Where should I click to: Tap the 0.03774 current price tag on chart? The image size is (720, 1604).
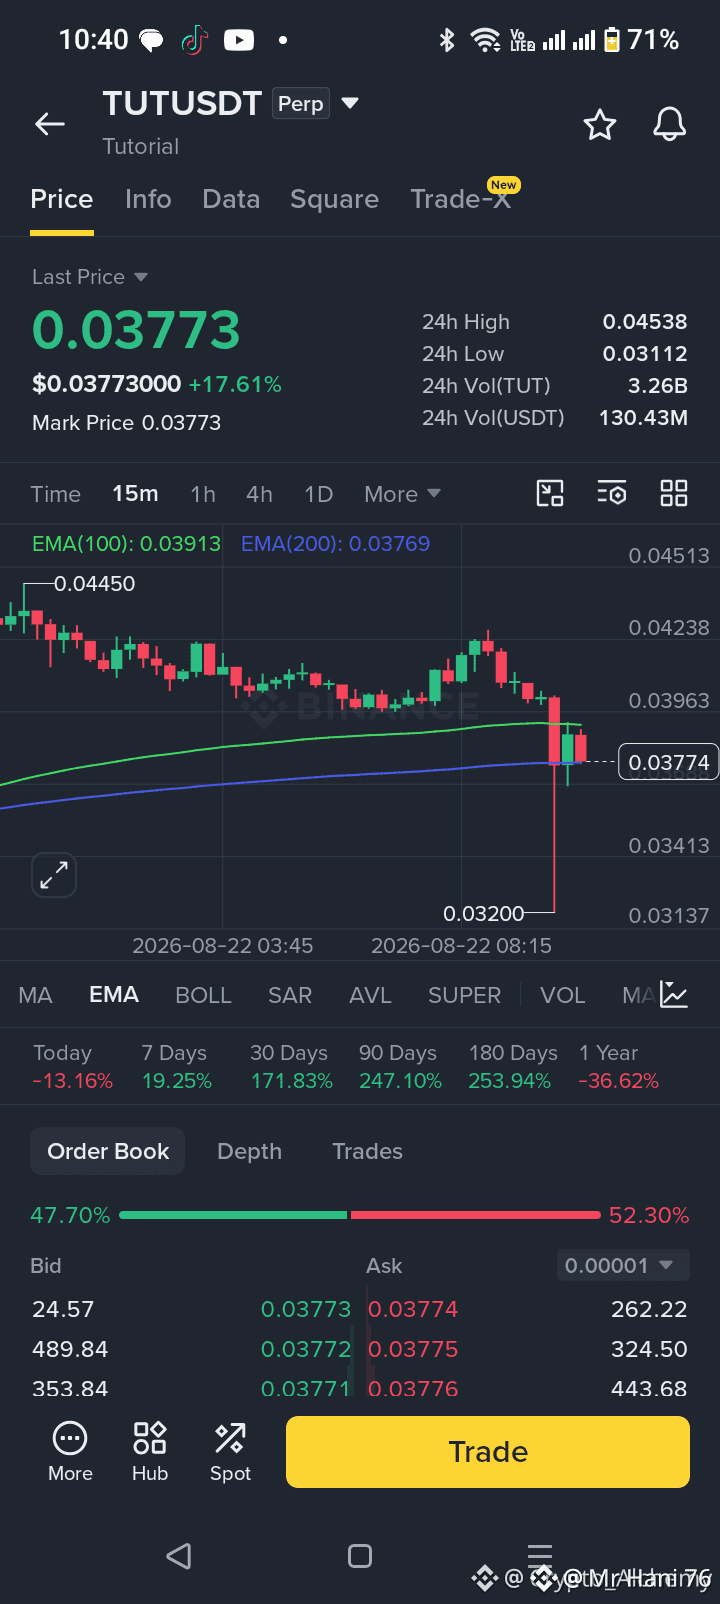(669, 762)
